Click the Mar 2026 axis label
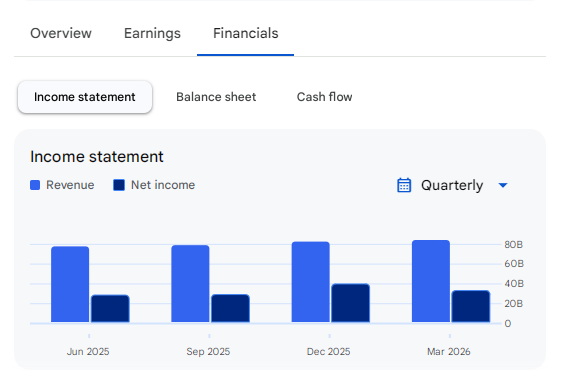The height and width of the screenshot is (379, 565). pyautogui.click(x=449, y=352)
